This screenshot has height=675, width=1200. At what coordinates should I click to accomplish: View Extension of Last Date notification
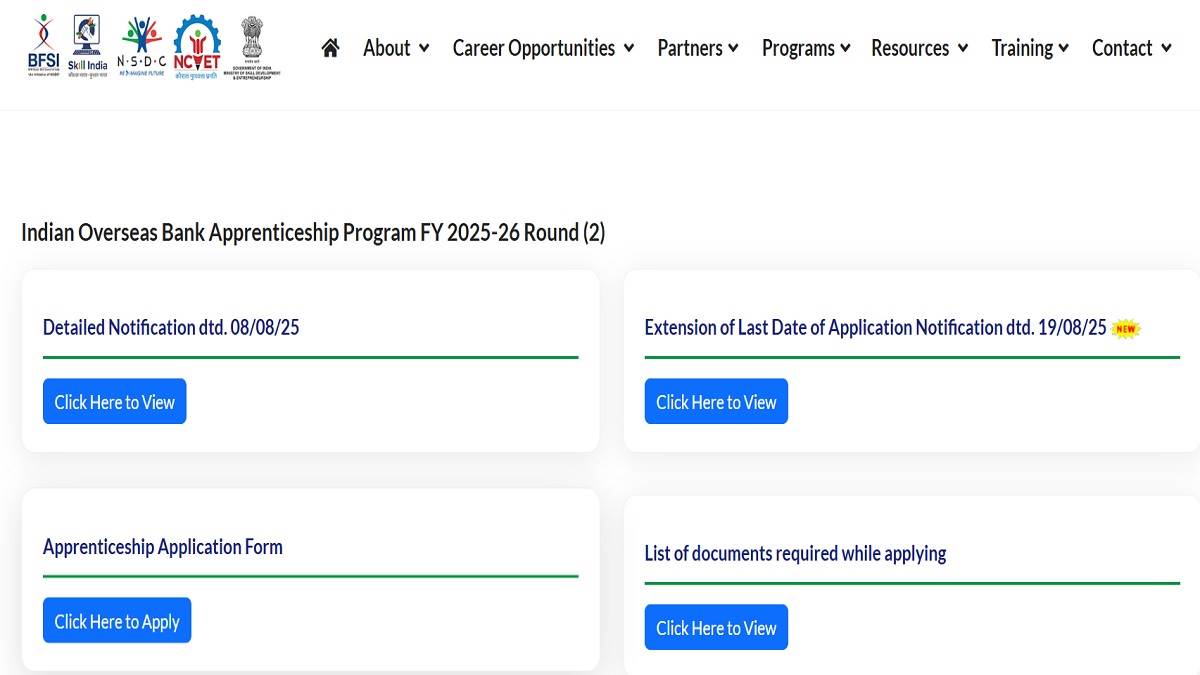click(x=716, y=401)
